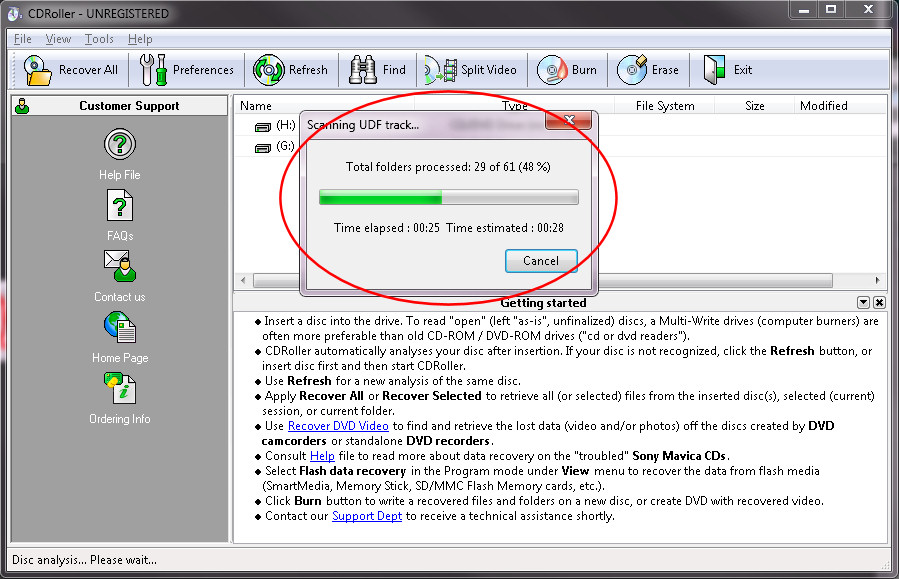Click the Recover All toolbar icon
The image size is (899, 579).
(x=37, y=70)
